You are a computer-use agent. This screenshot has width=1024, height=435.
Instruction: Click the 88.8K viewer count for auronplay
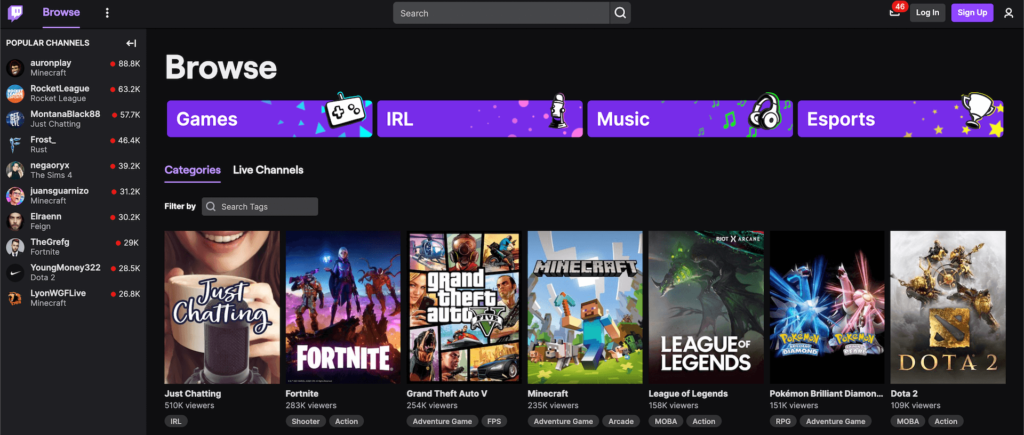point(129,63)
